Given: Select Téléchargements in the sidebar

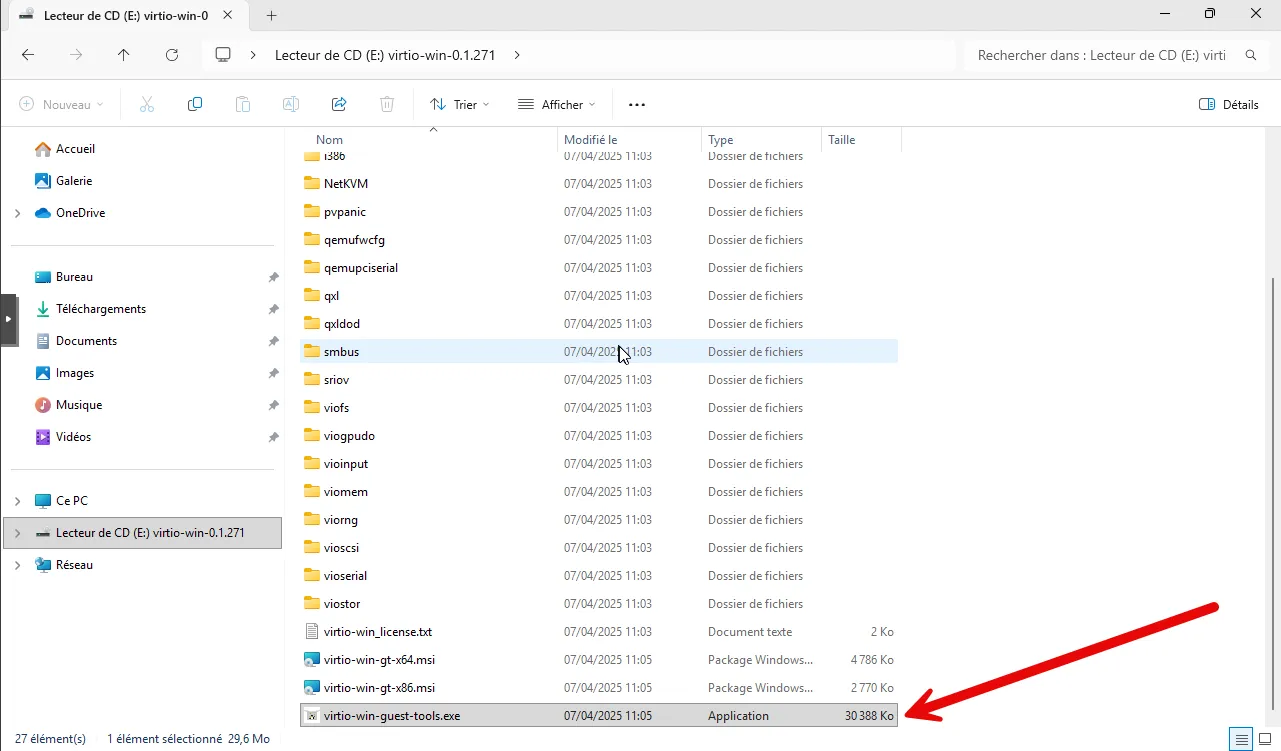Looking at the screenshot, I should 100,309.
